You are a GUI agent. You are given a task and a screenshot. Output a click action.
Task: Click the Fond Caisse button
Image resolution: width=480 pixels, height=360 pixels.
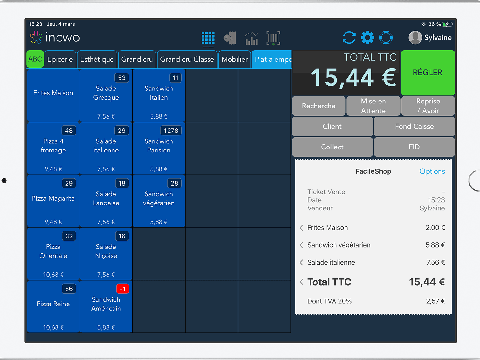(414, 127)
